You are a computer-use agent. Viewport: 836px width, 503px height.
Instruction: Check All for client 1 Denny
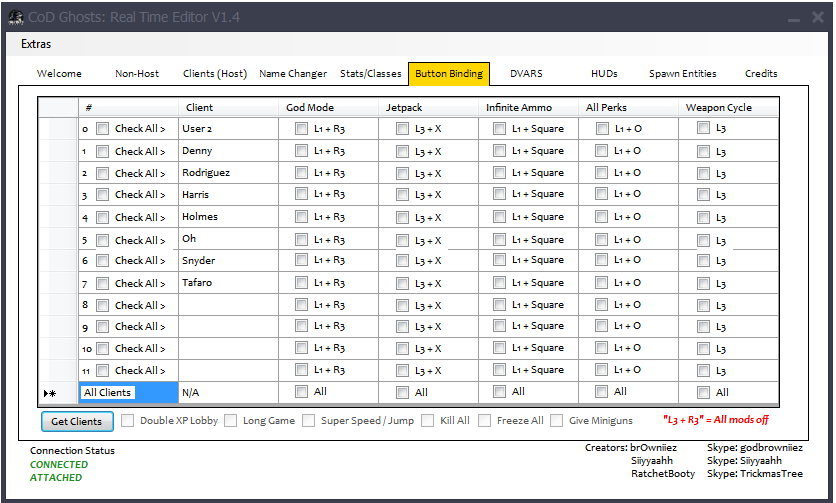[x=102, y=151]
